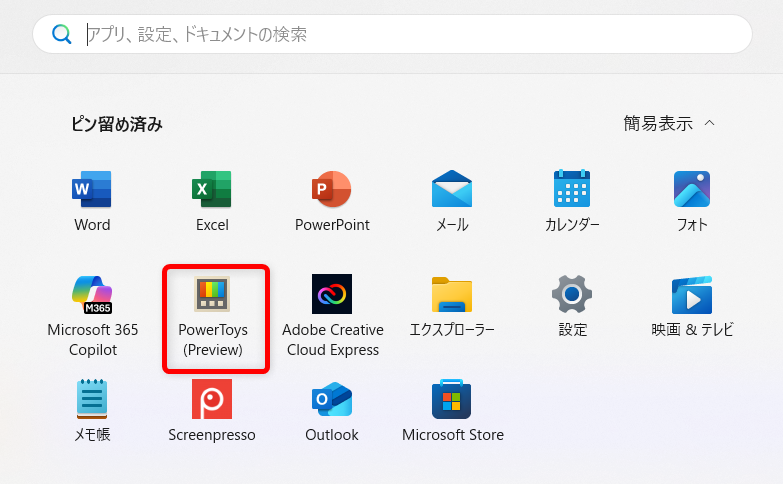Open the カレンダー app

click(572, 201)
